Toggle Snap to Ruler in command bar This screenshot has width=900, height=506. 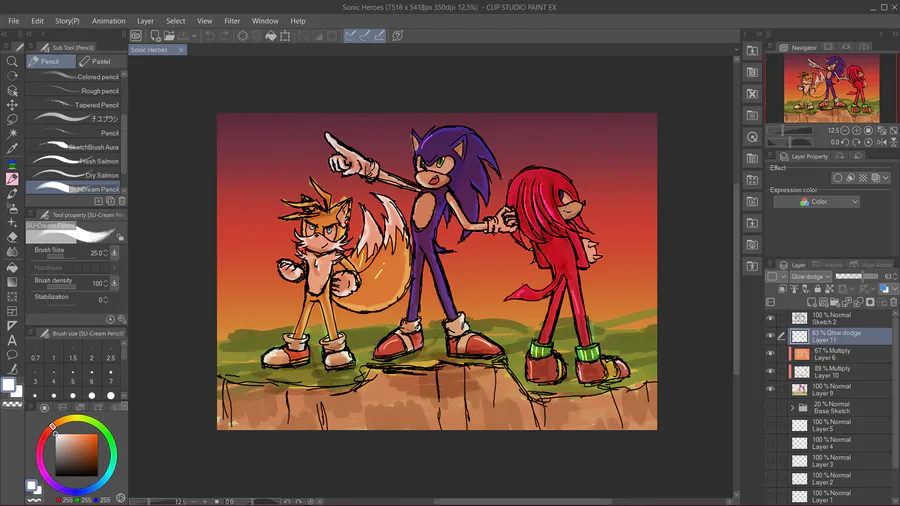click(x=350, y=36)
